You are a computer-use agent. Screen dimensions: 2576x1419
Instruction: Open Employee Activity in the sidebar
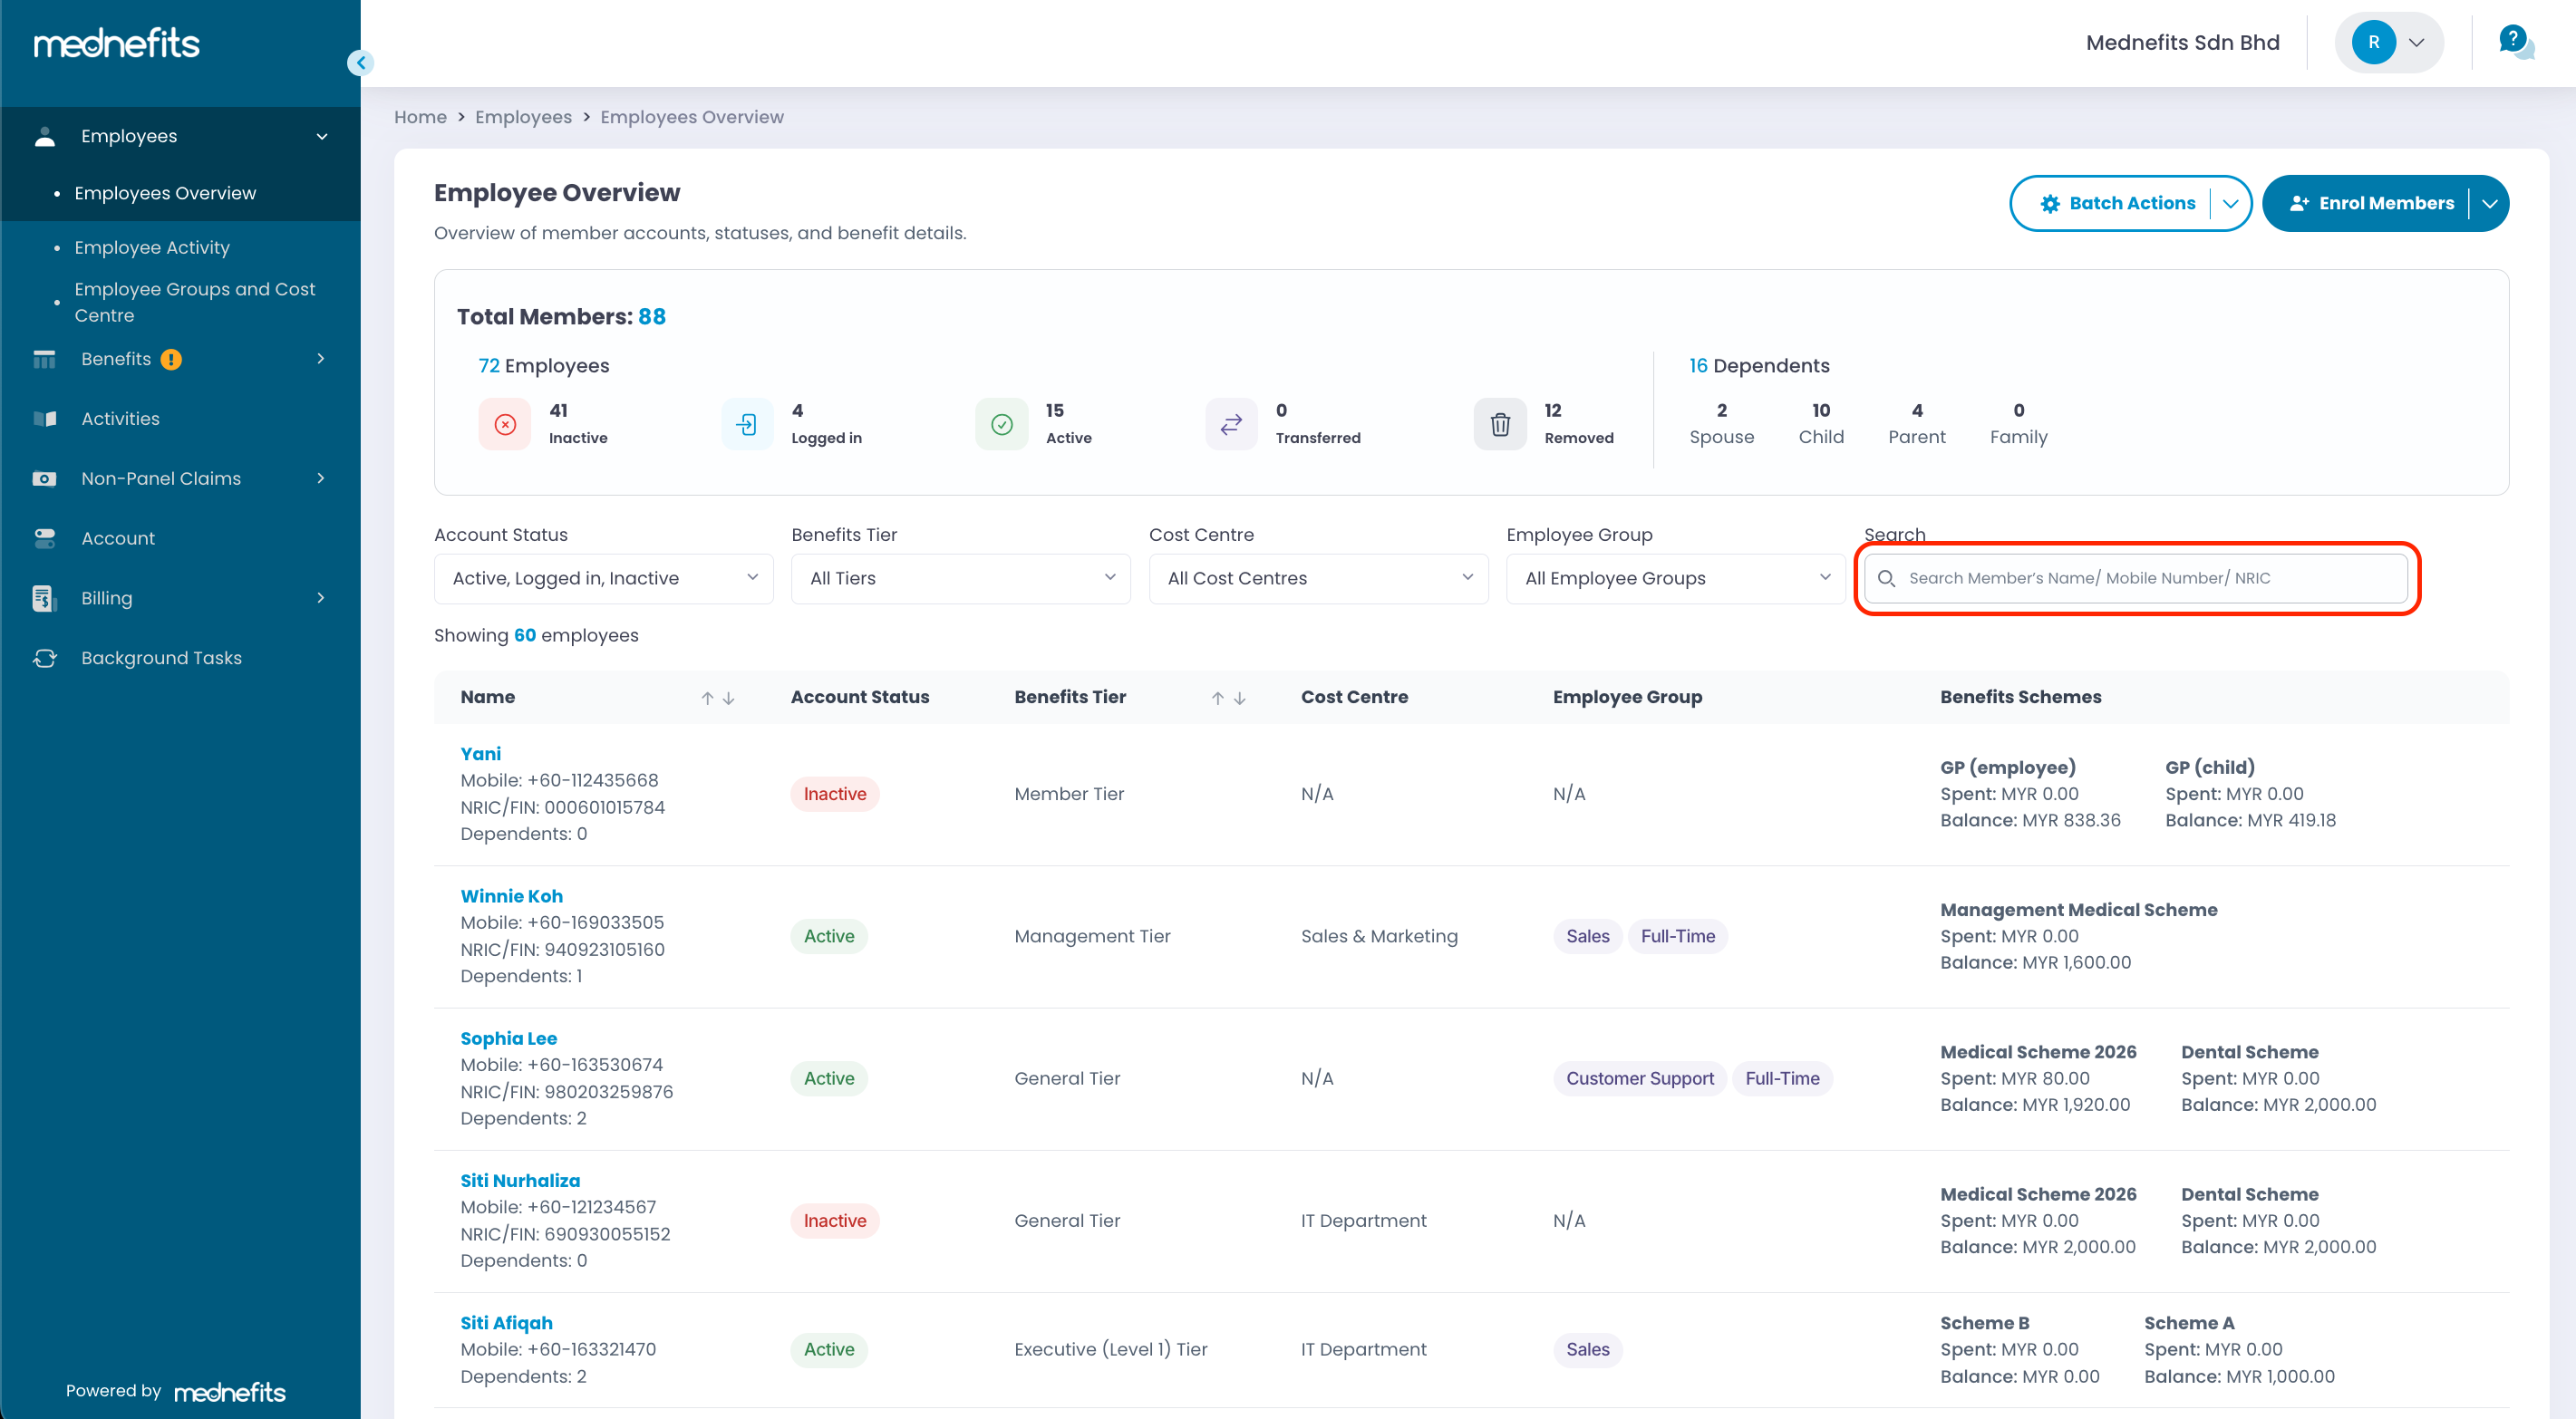152,247
